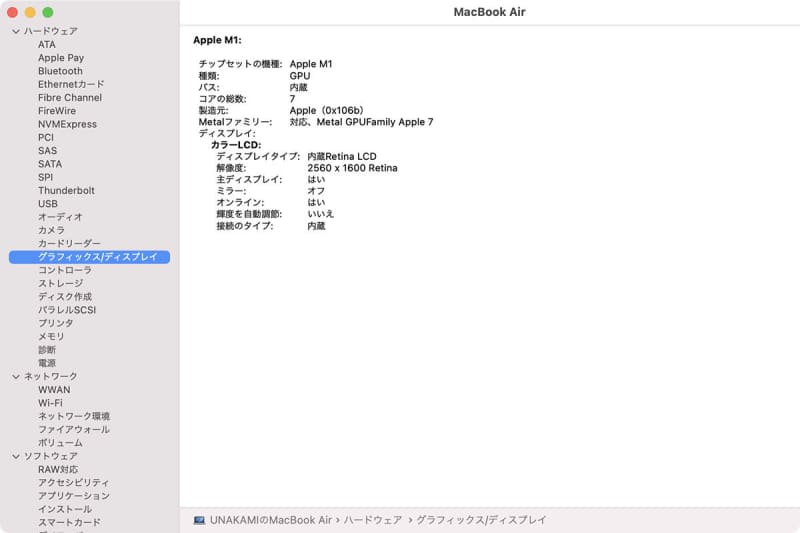Collapse the ソフトウェア section chevron
800x533 pixels.
tap(16, 456)
